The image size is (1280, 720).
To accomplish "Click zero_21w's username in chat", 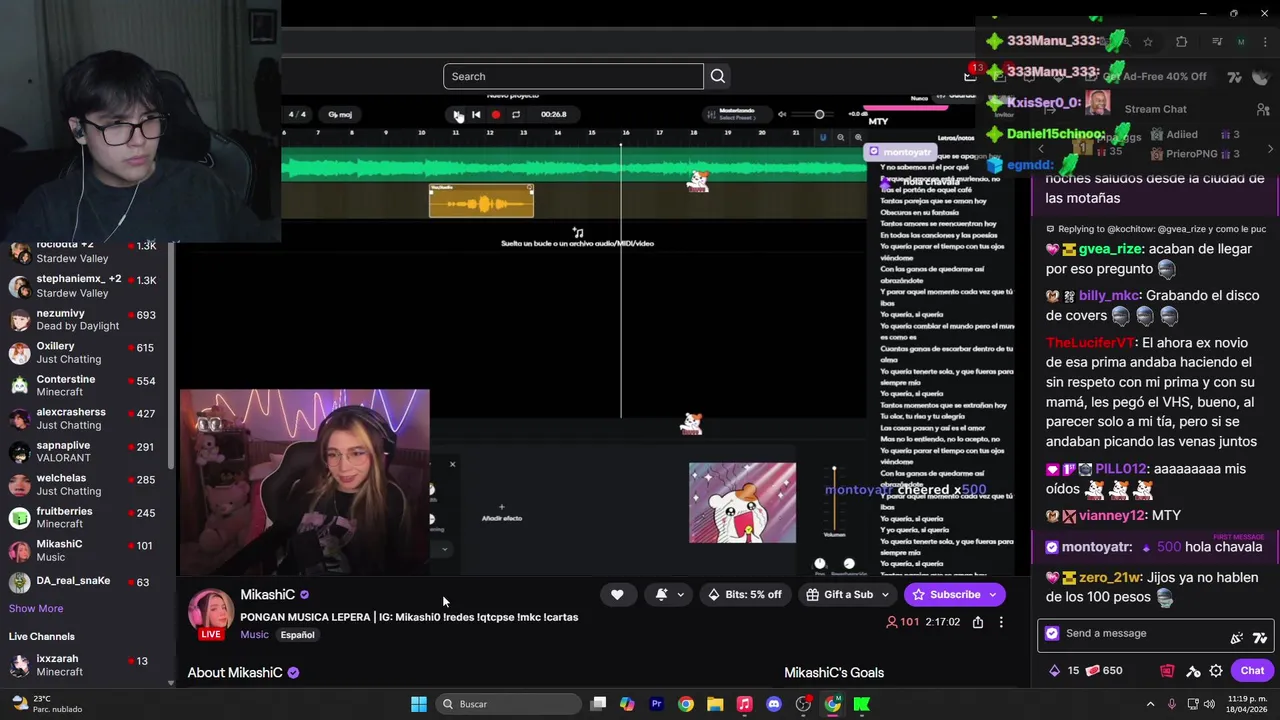I will point(1110,578).
